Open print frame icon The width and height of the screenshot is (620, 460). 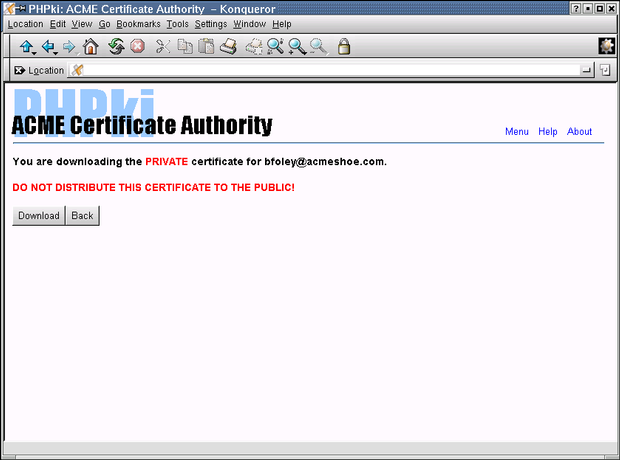click(x=254, y=46)
